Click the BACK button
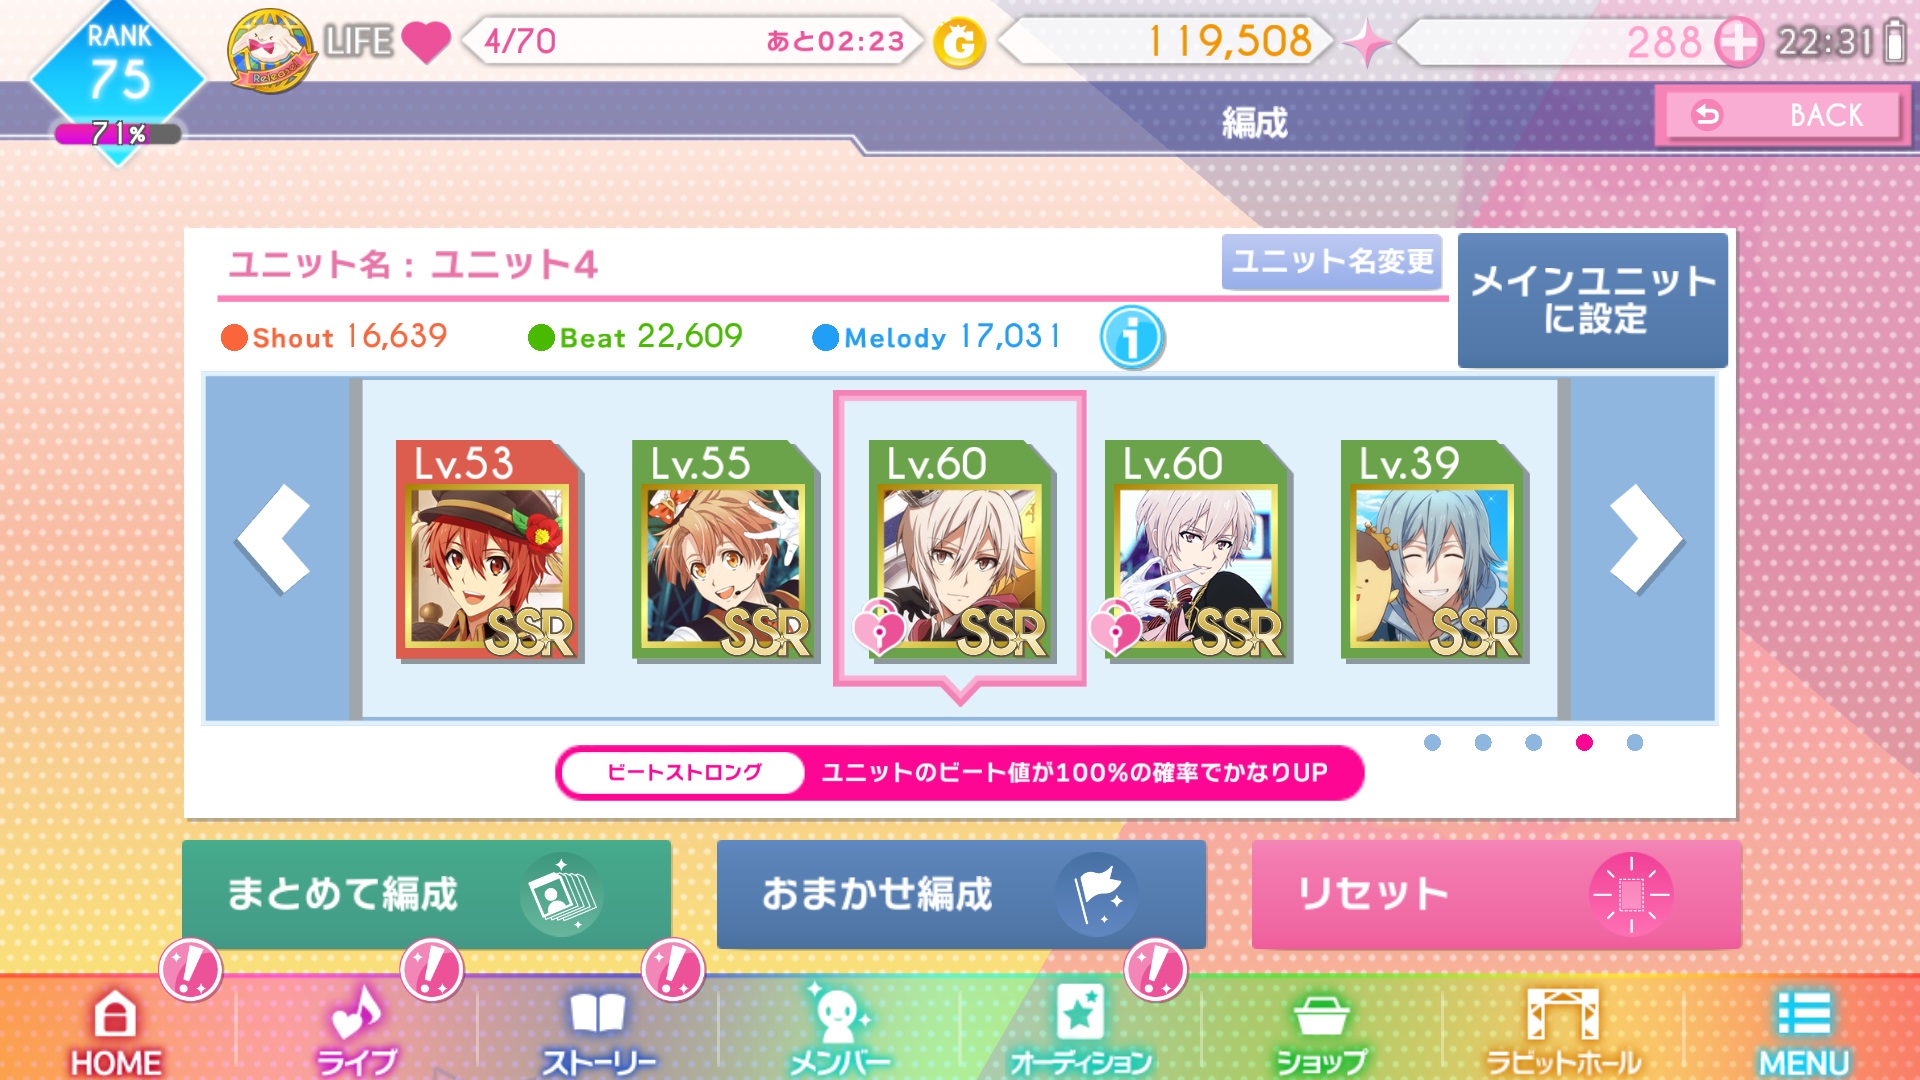The image size is (1920, 1080). pyautogui.click(x=1782, y=116)
